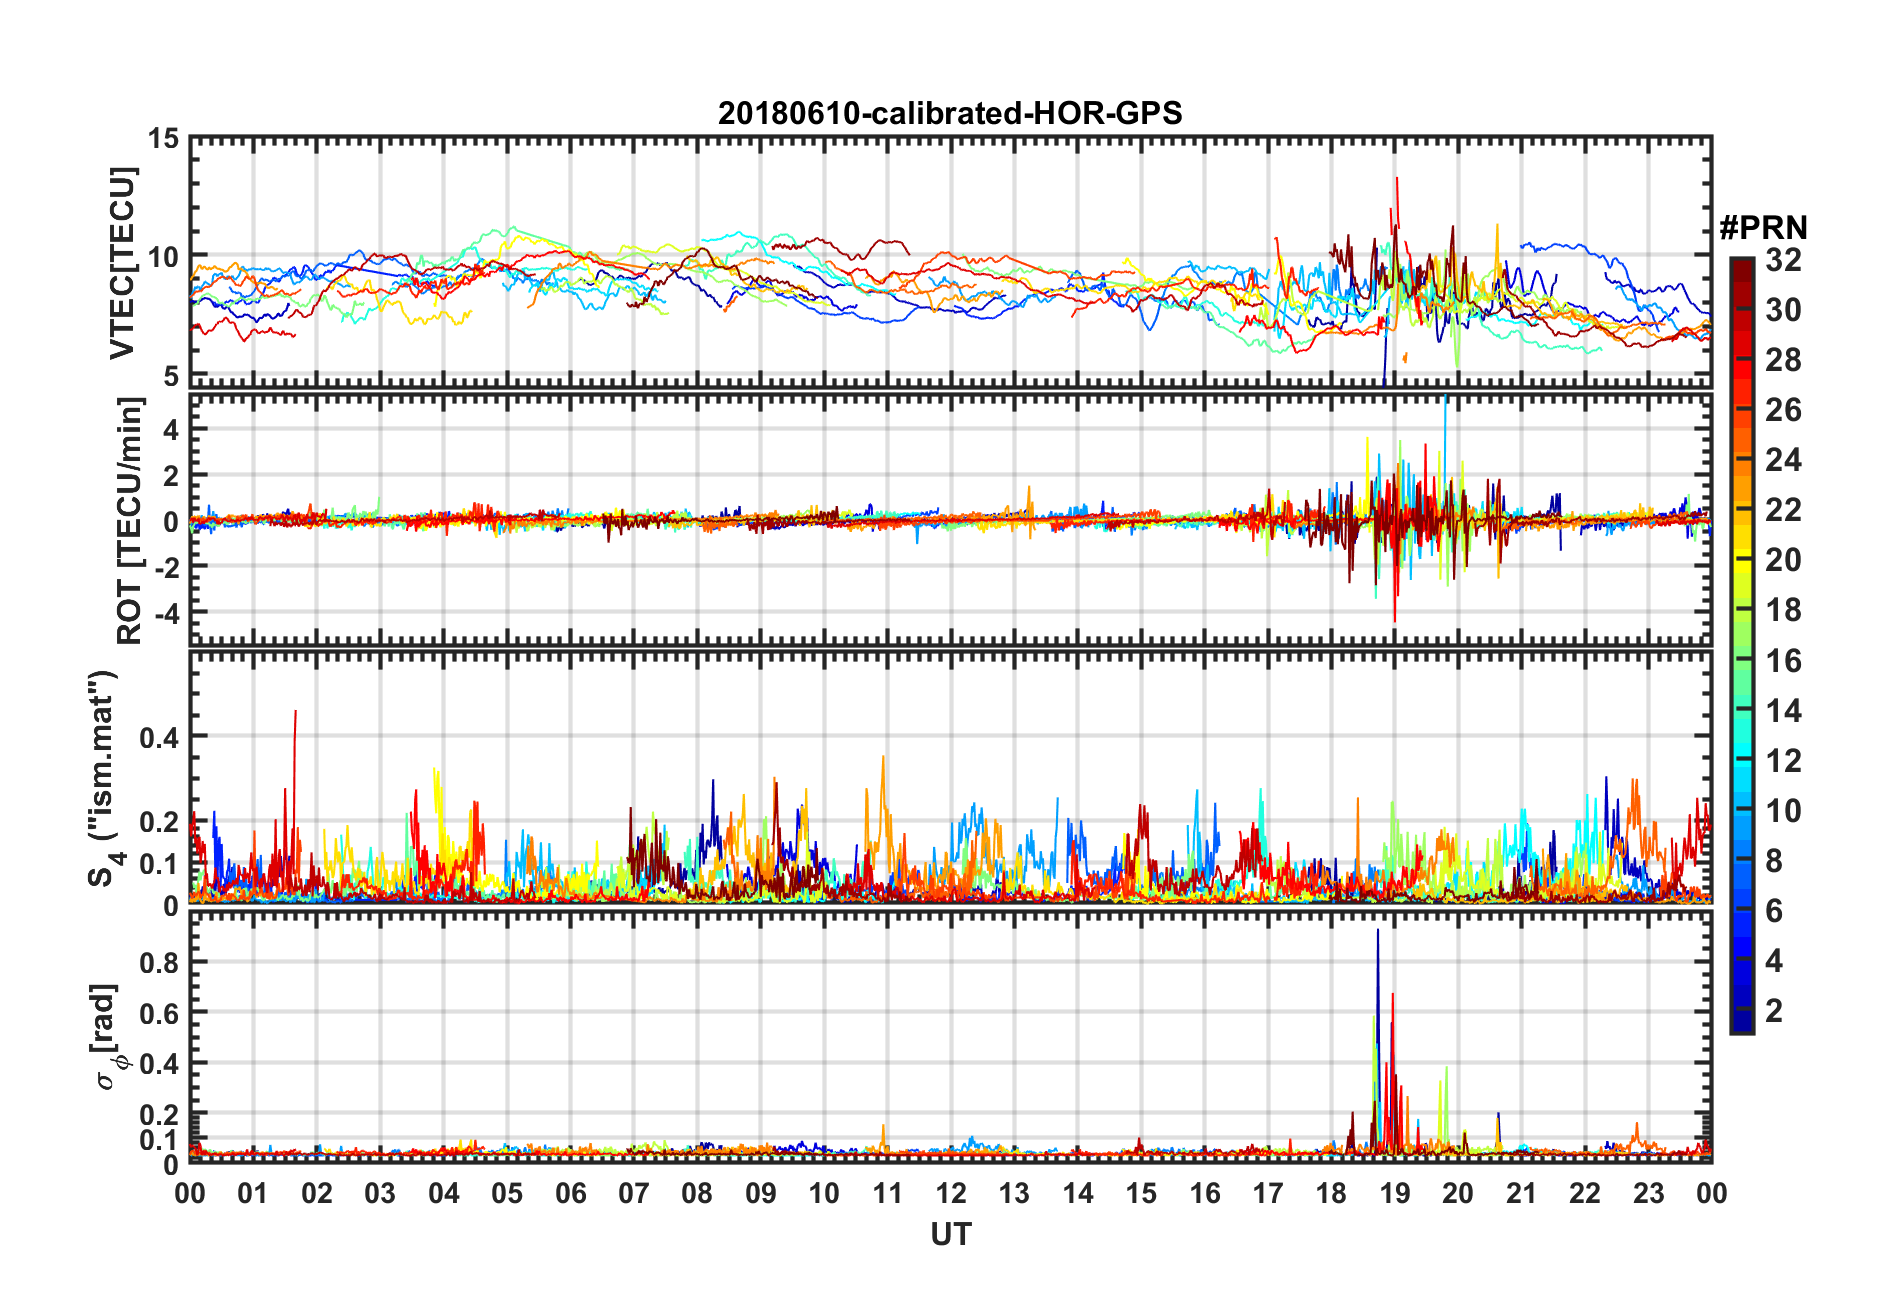1902x1292 pixels.
Task: Select the colorbar's "16" tick label
Action: [x=1783, y=661]
